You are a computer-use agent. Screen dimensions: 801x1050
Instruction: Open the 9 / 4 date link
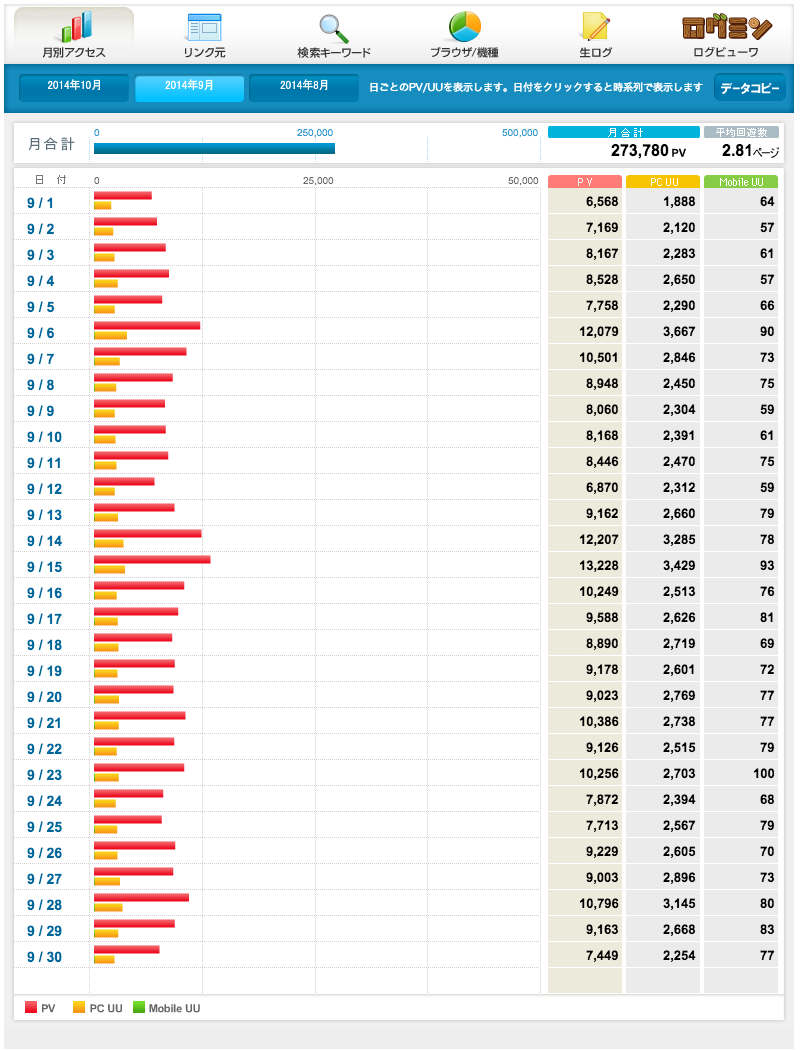(x=40, y=281)
